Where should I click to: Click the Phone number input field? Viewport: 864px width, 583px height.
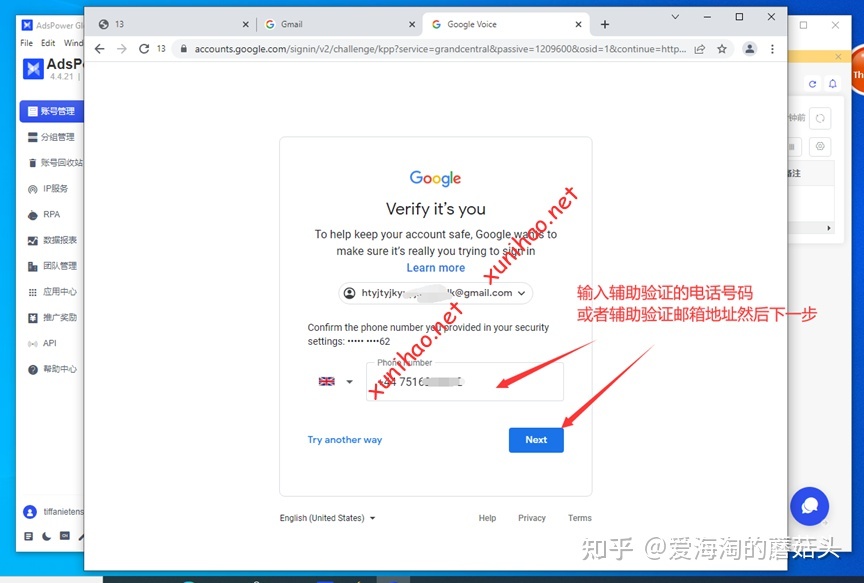[465, 381]
